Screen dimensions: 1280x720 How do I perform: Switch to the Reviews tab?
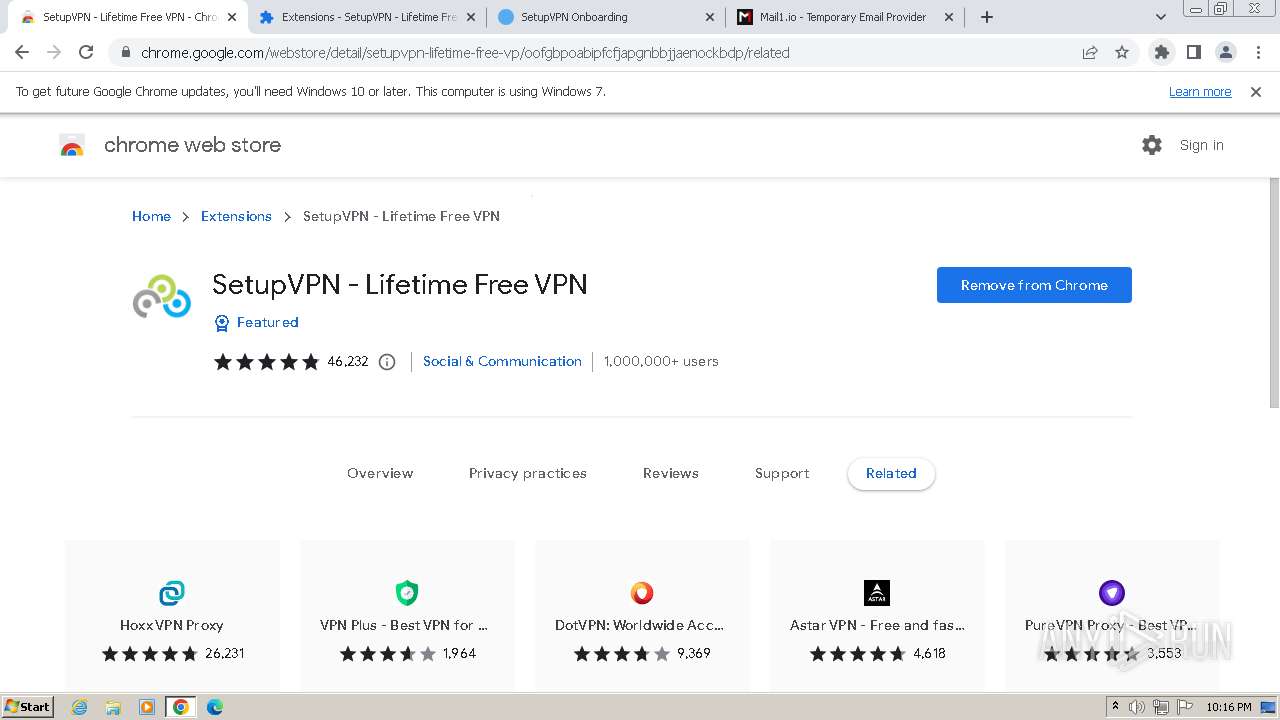671,474
